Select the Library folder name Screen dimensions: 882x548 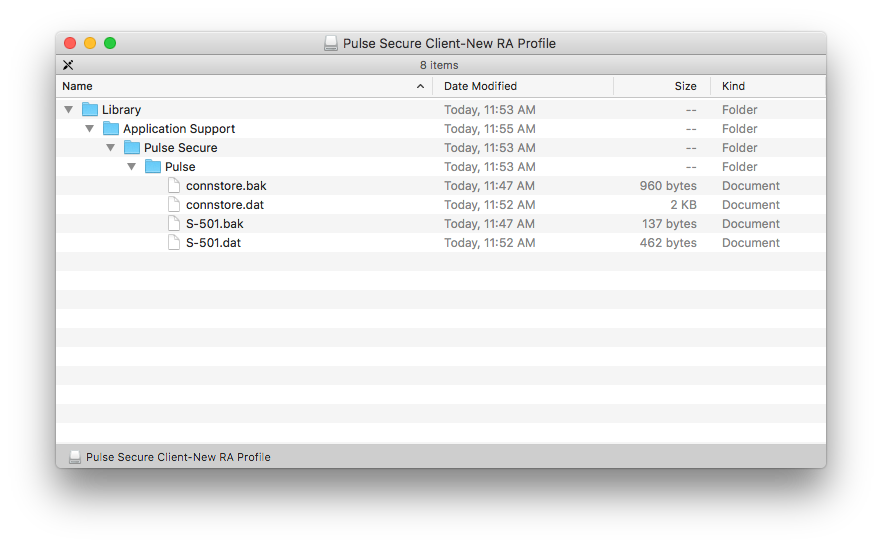click(x=122, y=110)
